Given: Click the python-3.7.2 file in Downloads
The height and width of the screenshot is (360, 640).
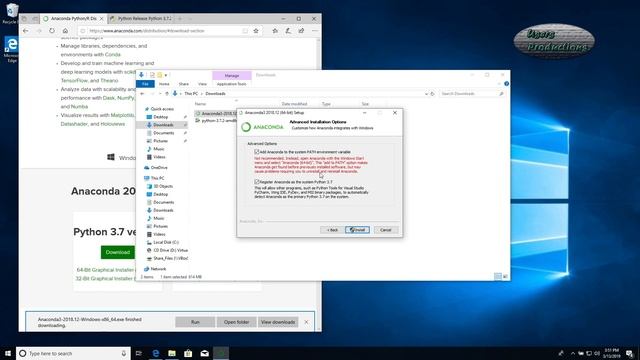Looking at the screenshot, I should 216,121.
